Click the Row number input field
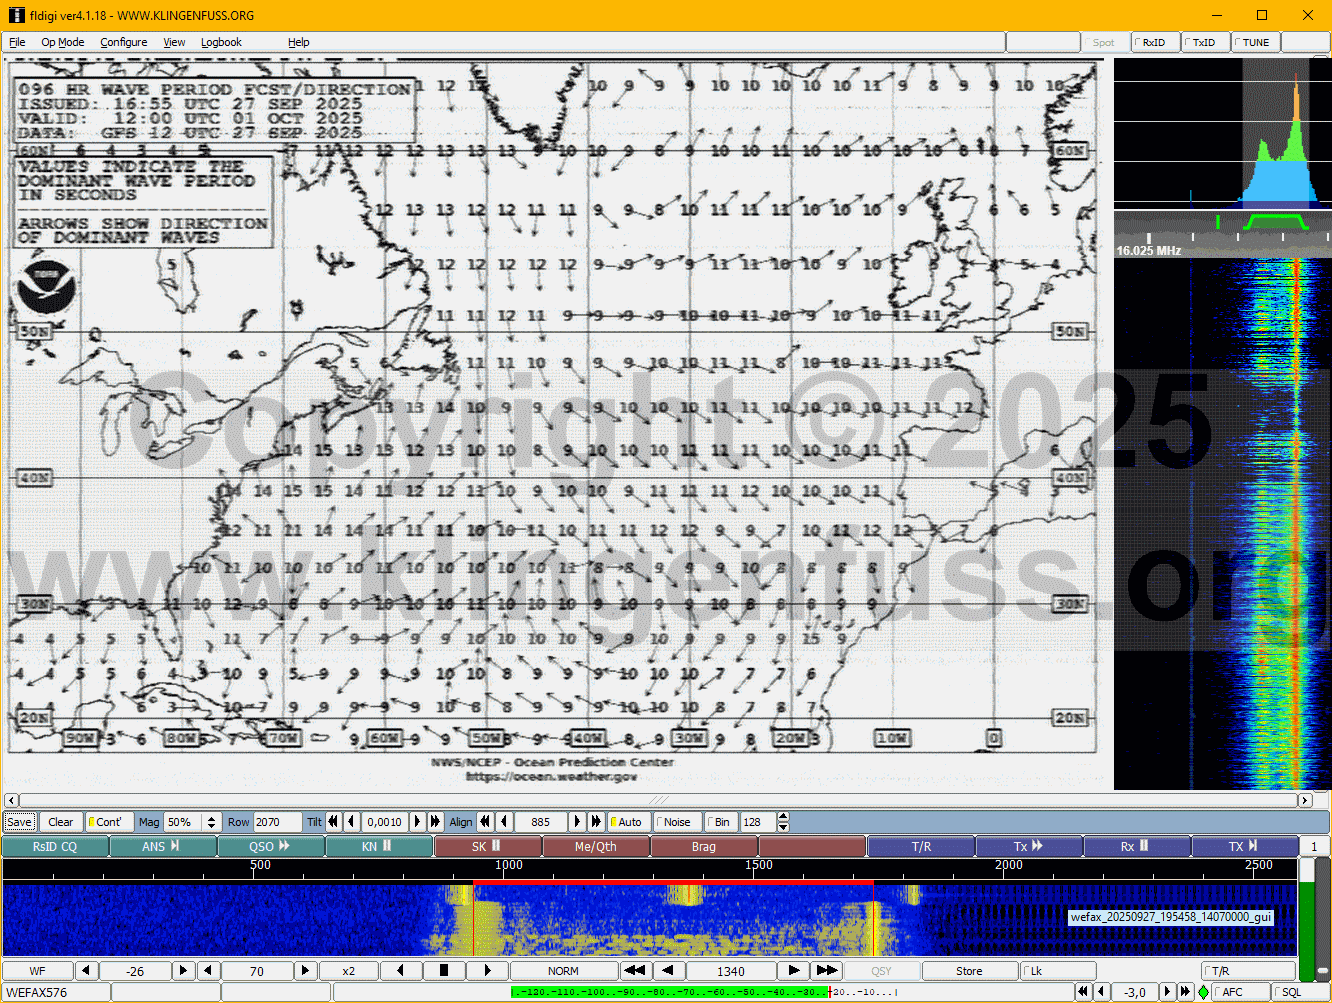This screenshot has height=1003, width=1332. click(x=276, y=822)
